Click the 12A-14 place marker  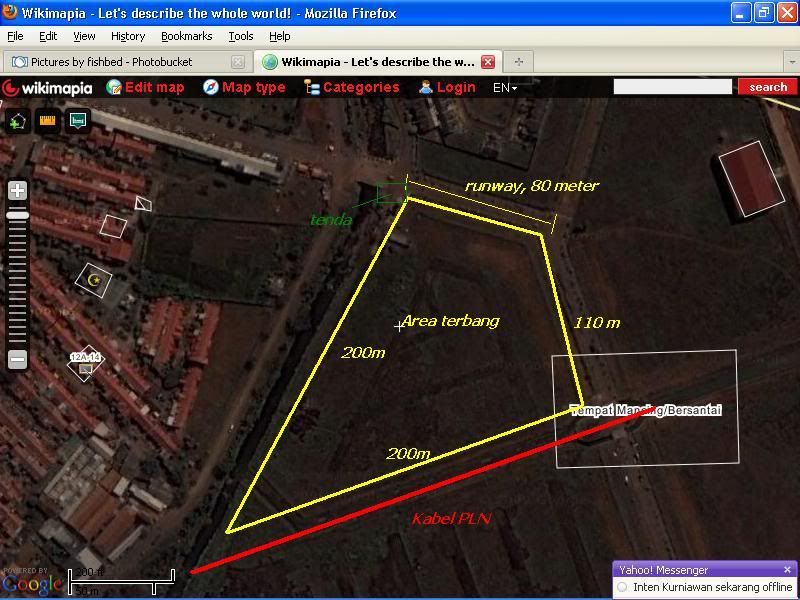85,363
